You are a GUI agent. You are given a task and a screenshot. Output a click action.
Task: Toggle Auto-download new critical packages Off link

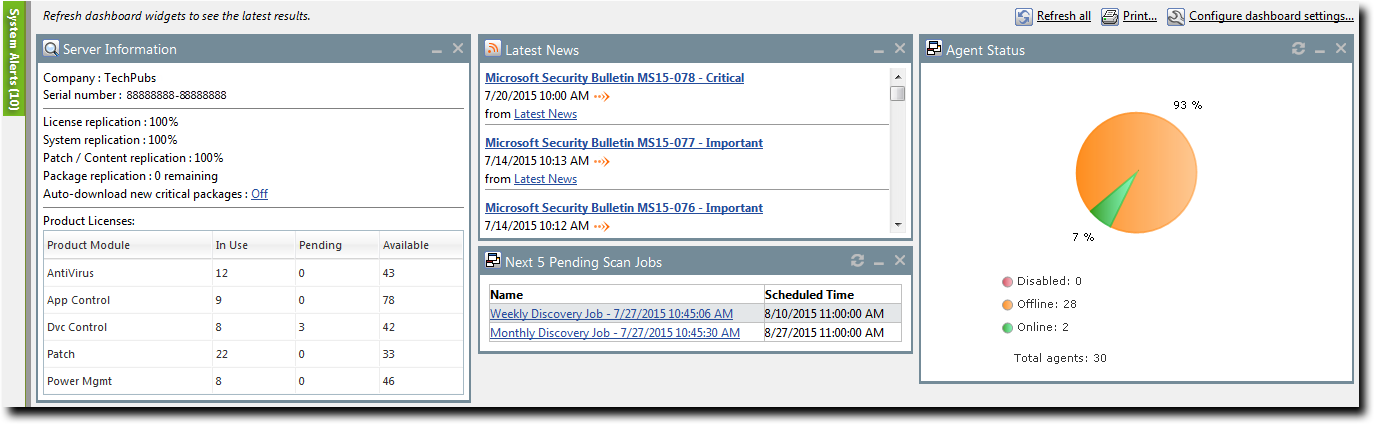point(259,194)
